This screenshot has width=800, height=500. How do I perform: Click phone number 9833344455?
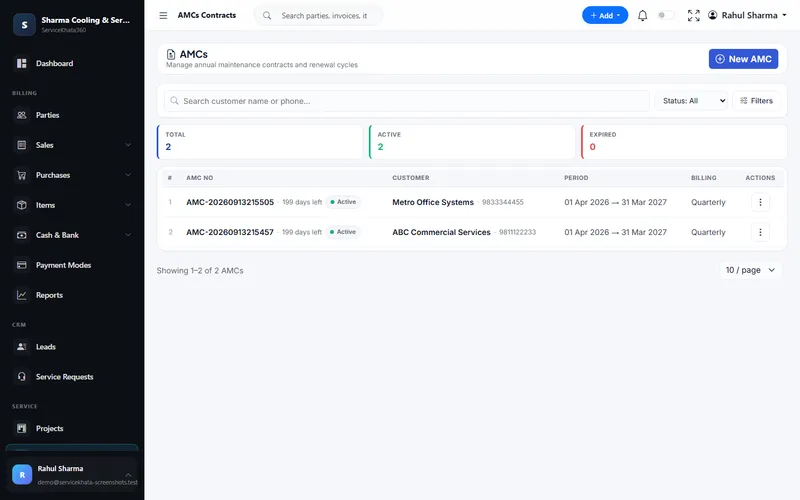coord(503,203)
